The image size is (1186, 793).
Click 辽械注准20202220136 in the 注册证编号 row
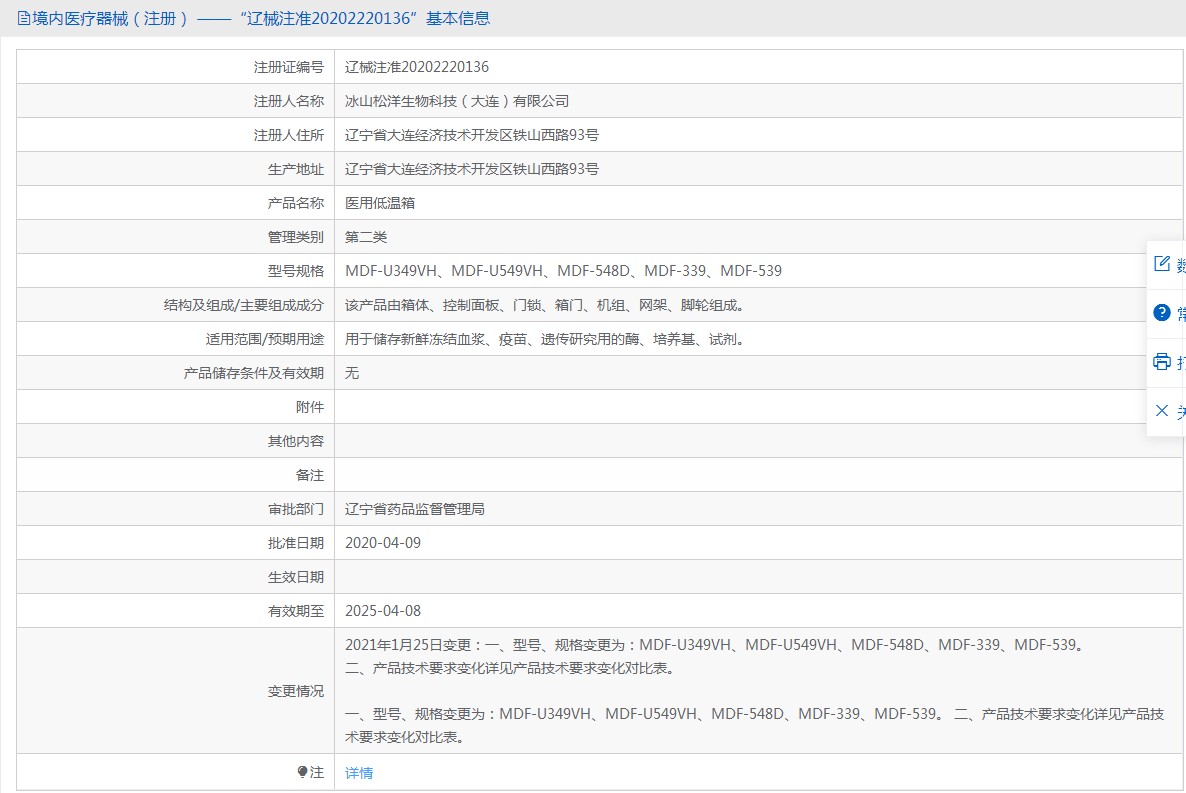pyautogui.click(x=417, y=67)
